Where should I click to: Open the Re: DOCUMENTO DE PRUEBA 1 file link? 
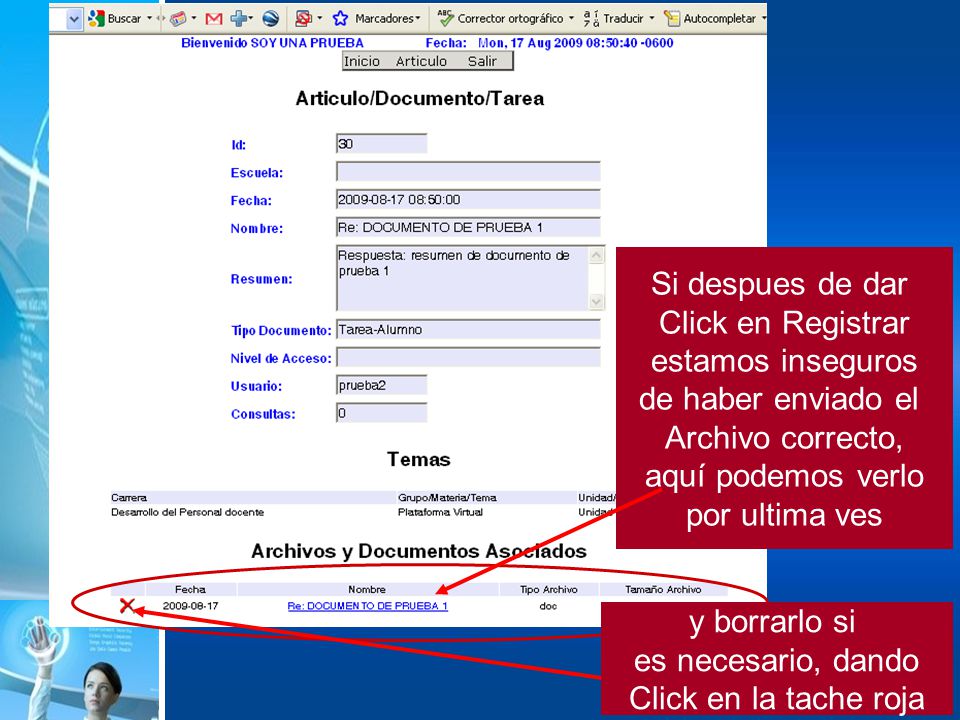pyautogui.click(x=367, y=606)
